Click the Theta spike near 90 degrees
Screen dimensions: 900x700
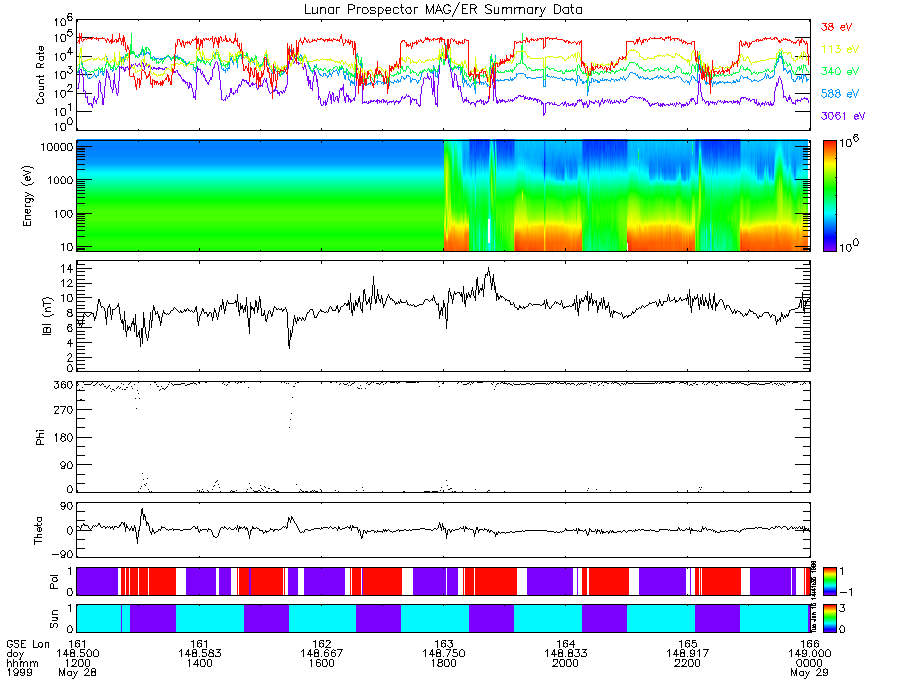[x=142, y=511]
